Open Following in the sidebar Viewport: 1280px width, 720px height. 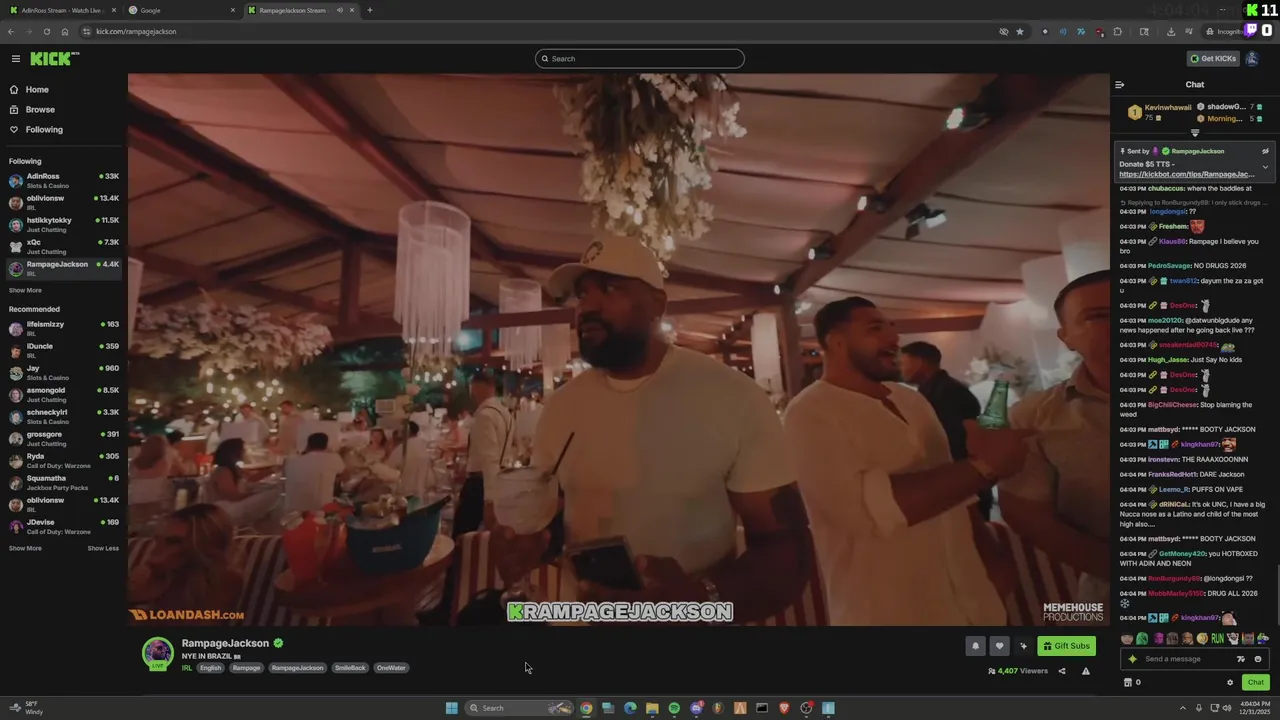[44, 130]
